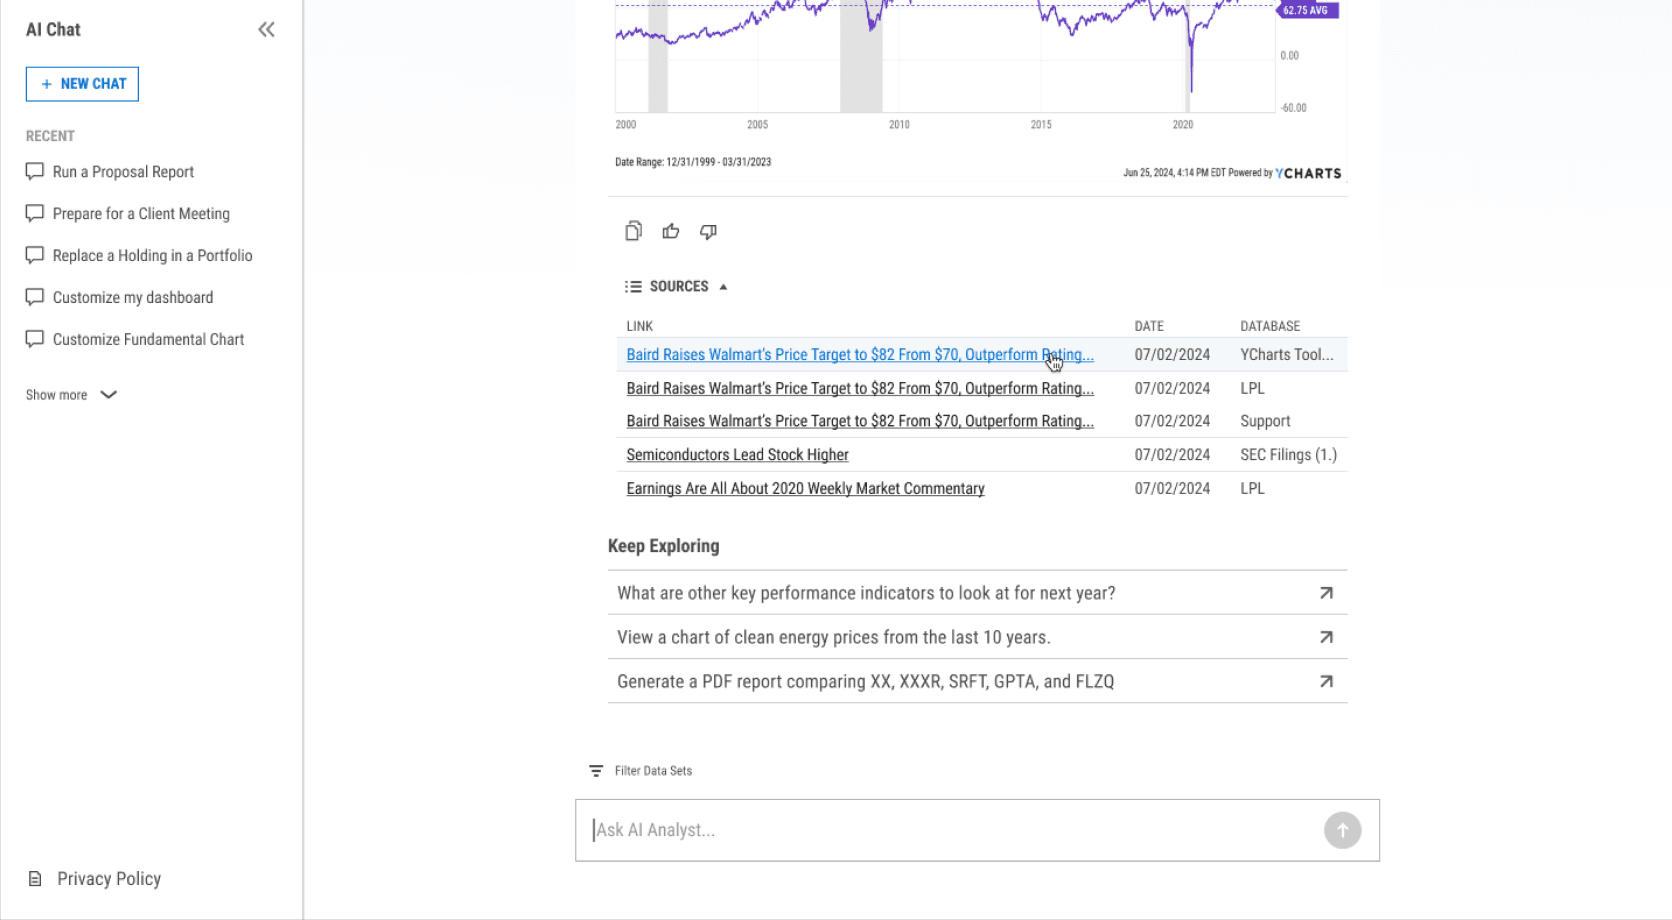Screen dimensions: 1672x920
Task: Open Replace a Holding in a Portfolio
Action: pyautogui.click(x=152, y=256)
